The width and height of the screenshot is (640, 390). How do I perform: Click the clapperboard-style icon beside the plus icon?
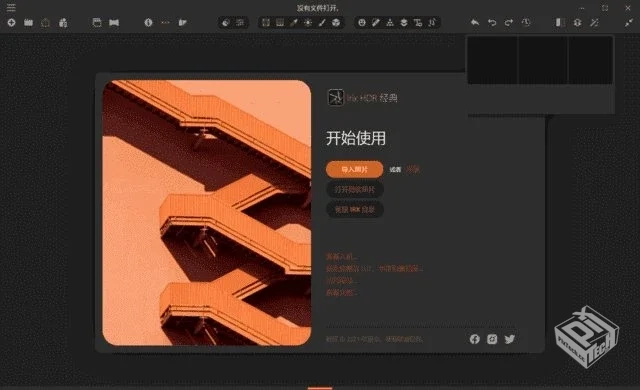click(x=28, y=22)
